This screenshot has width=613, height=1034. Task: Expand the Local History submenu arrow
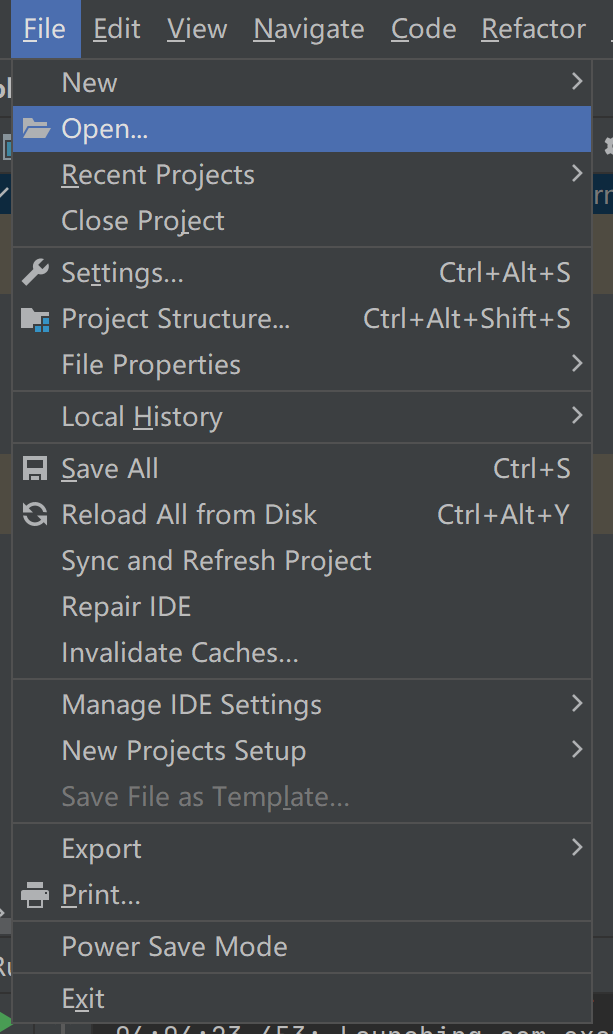point(577,416)
